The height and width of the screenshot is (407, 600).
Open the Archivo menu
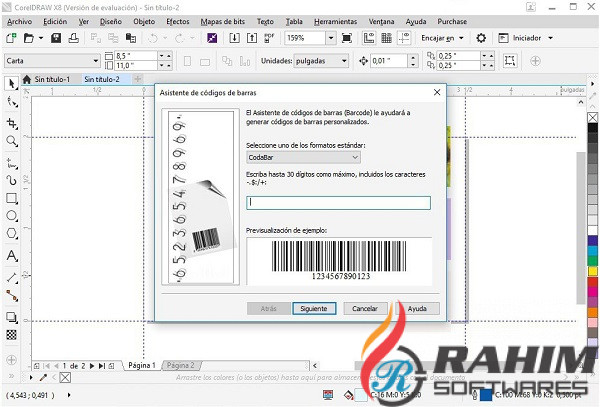click(x=20, y=22)
